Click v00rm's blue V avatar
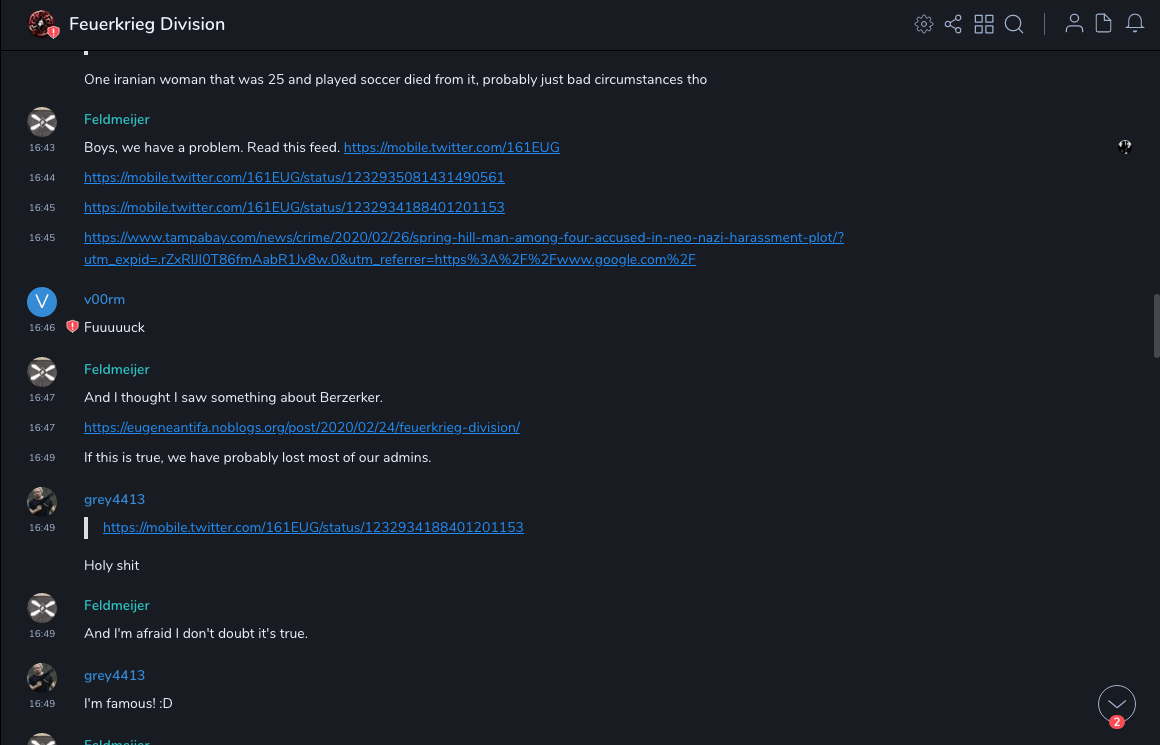Viewport: 1160px width, 745px height. coord(42,301)
